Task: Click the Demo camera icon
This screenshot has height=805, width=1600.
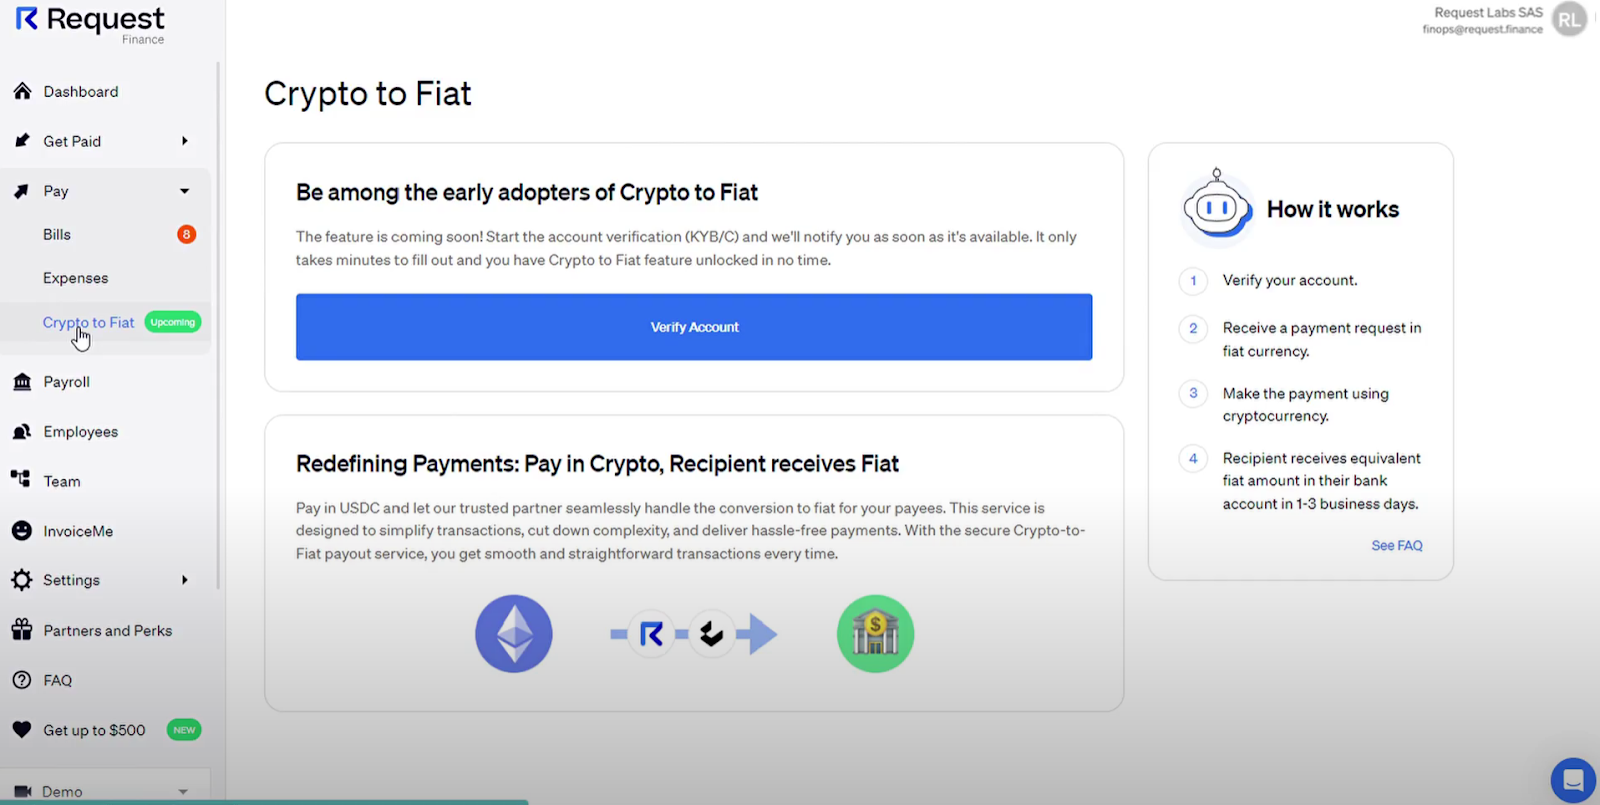Action: point(22,791)
